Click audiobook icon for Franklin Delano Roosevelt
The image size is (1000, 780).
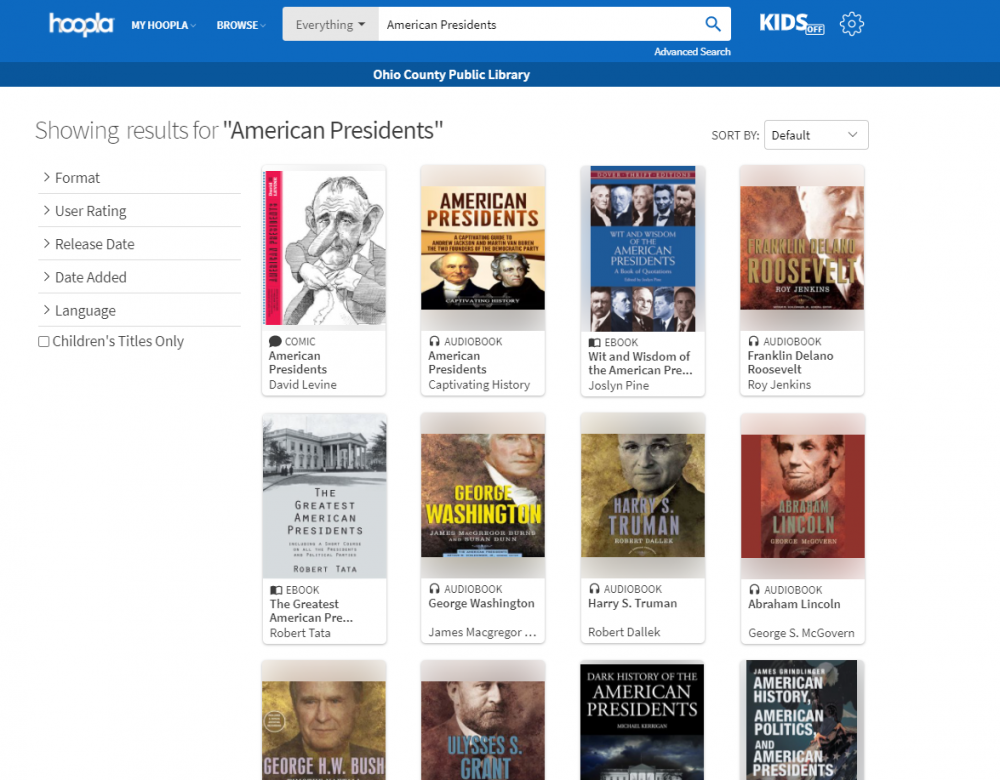[754, 341]
